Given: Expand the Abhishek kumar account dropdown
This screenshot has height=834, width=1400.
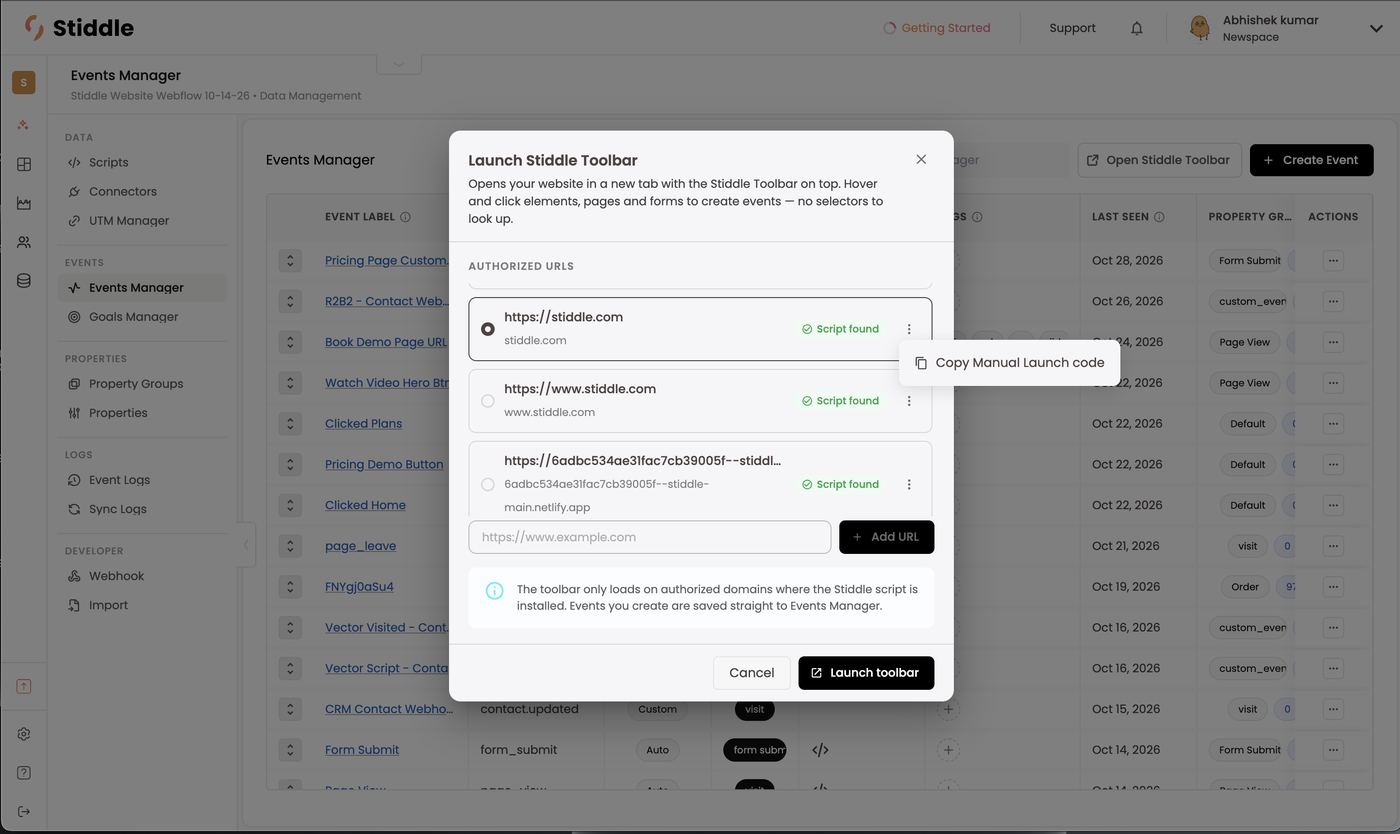Looking at the screenshot, I should pyautogui.click(x=1376, y=28).
